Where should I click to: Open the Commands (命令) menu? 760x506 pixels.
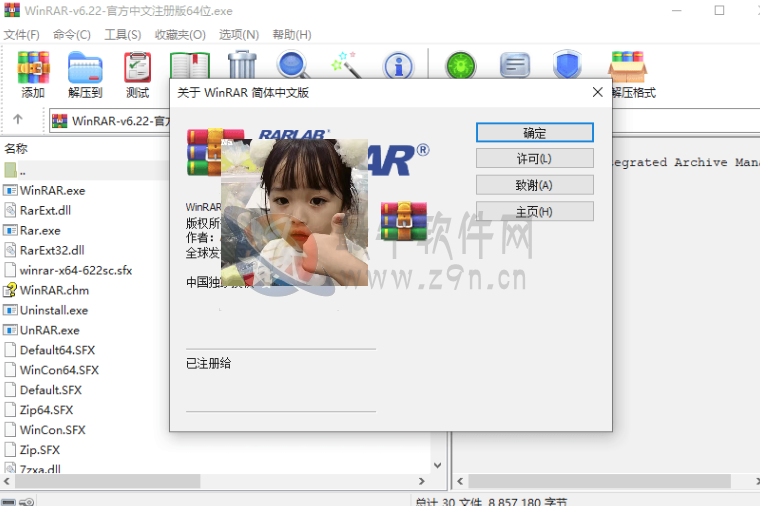(x=72, y=34)
